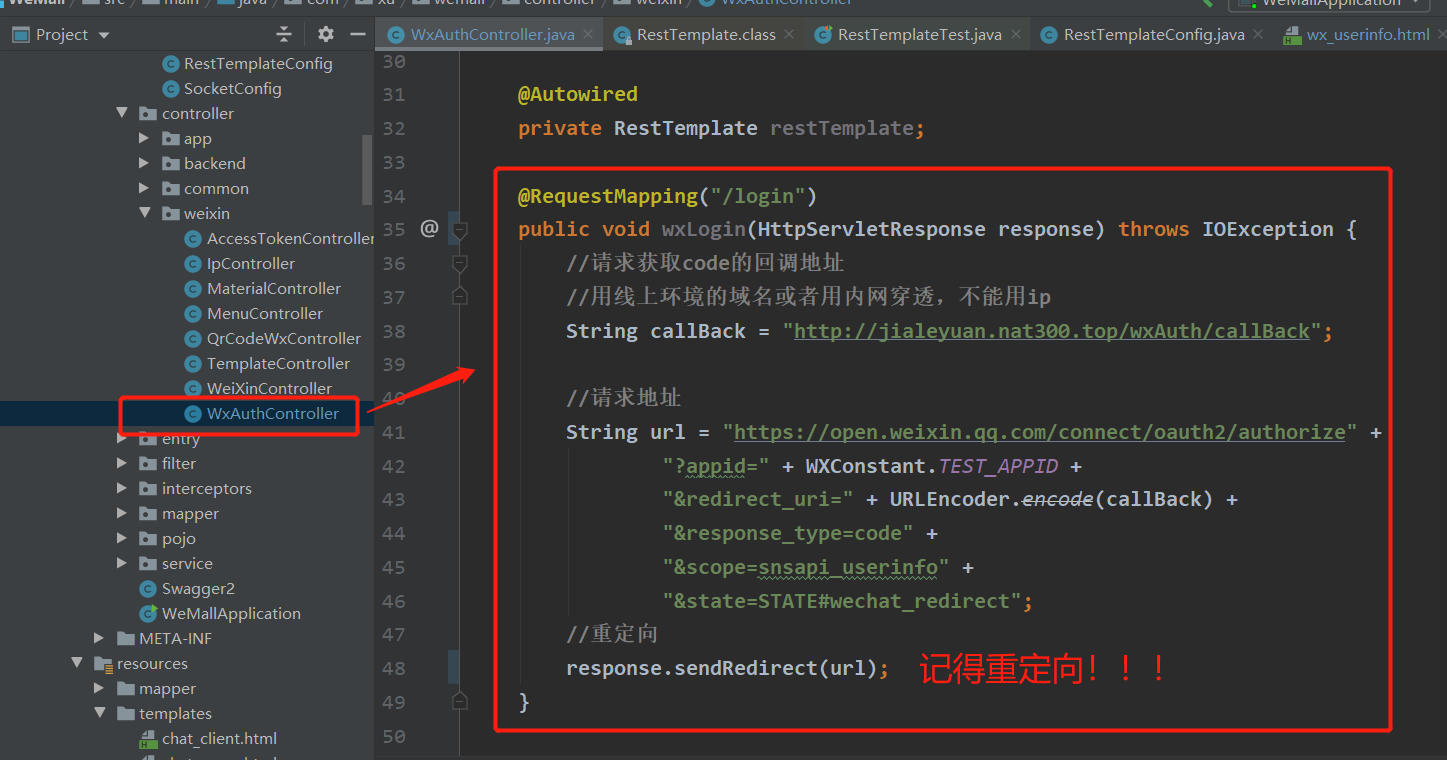Click the folder icon beside interceptors
Viewport: 1447px width, 760px height.
pyautogui.click(x=147, y=488)
